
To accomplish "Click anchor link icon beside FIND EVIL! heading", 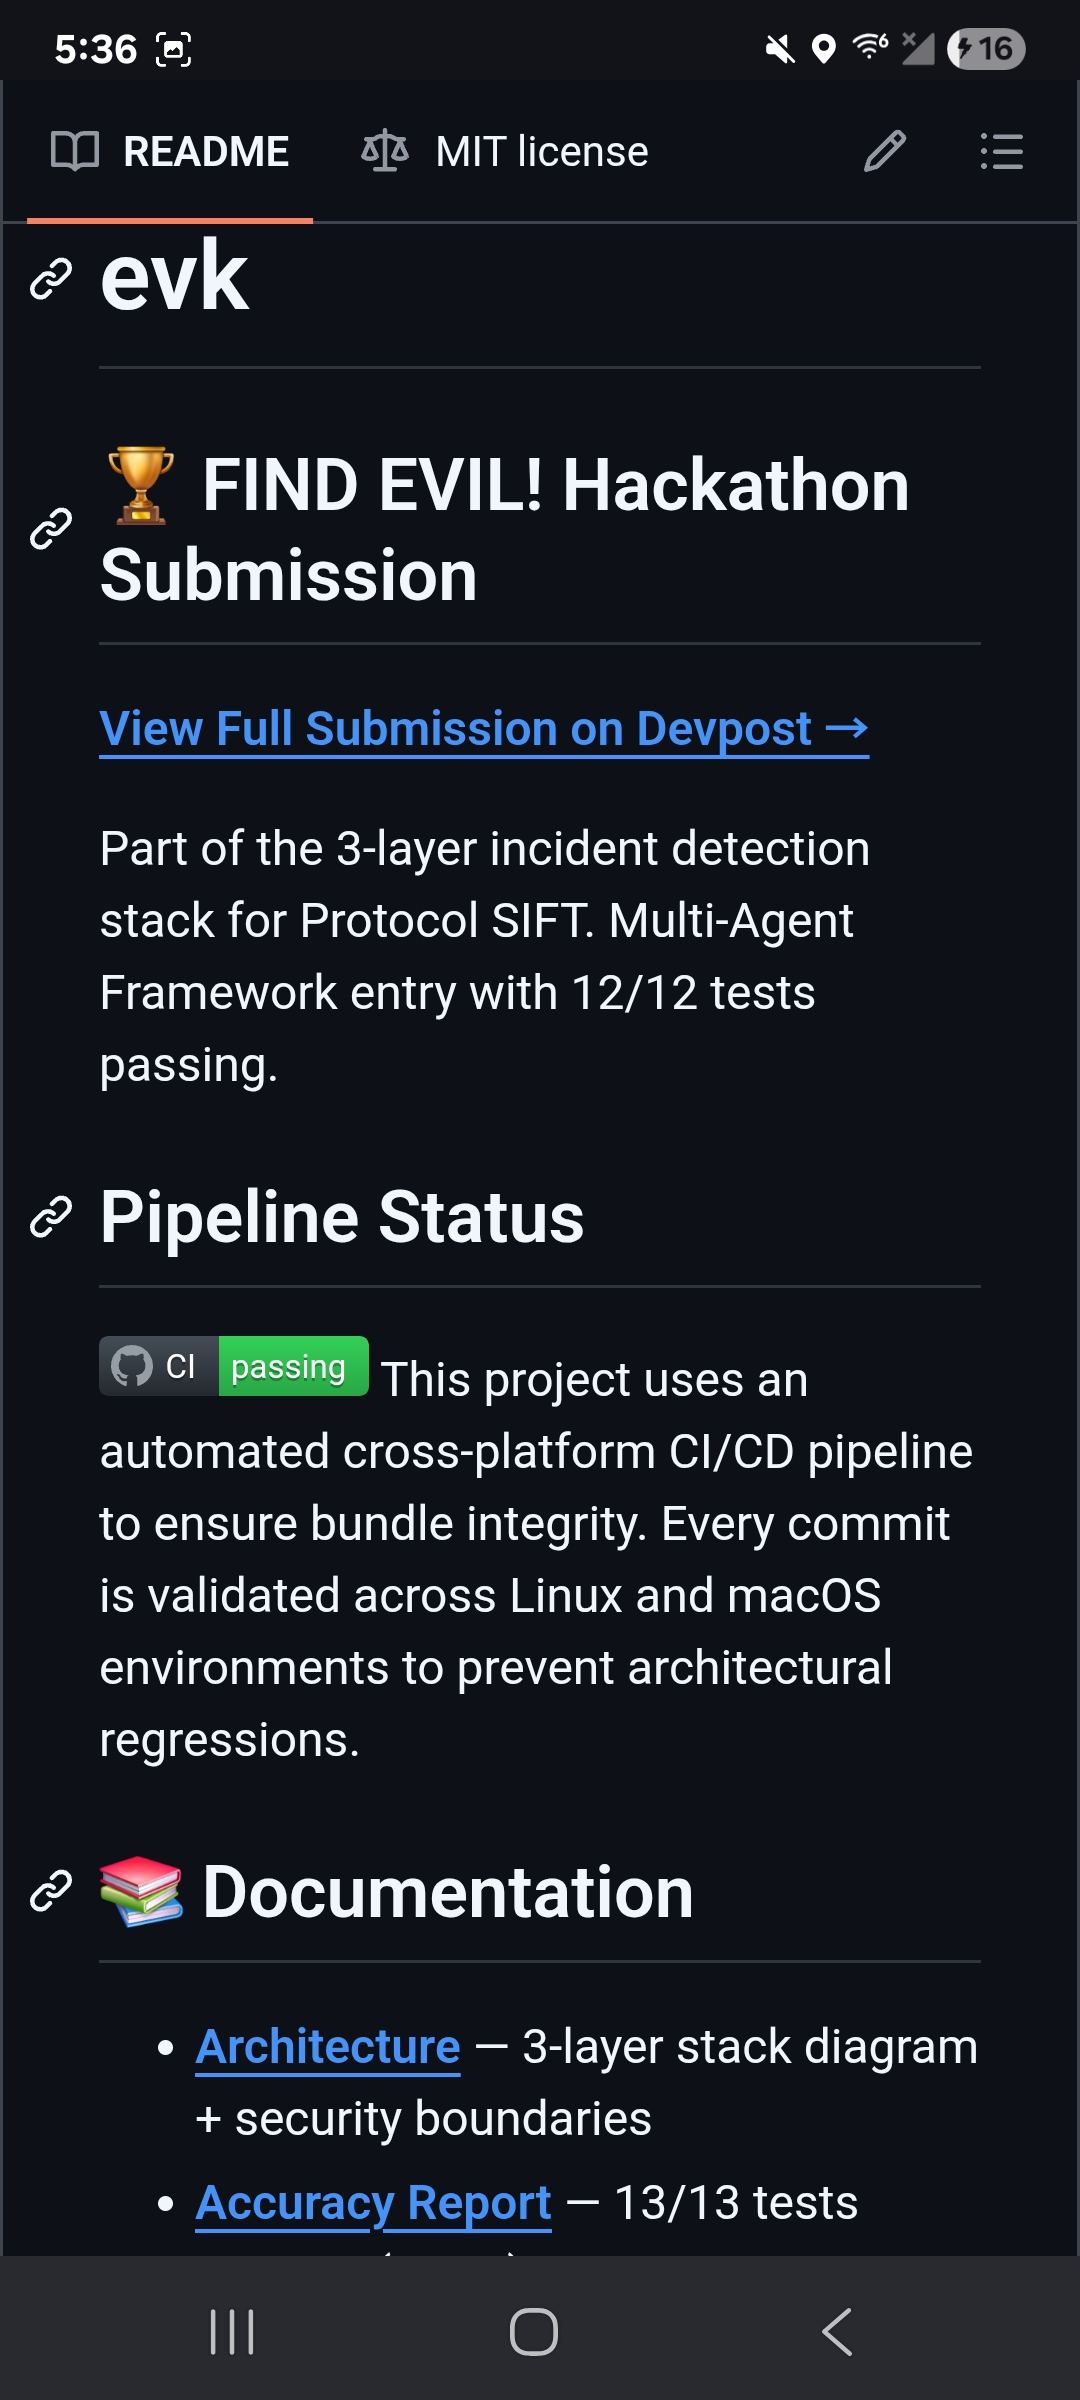I will coord(51,529).
